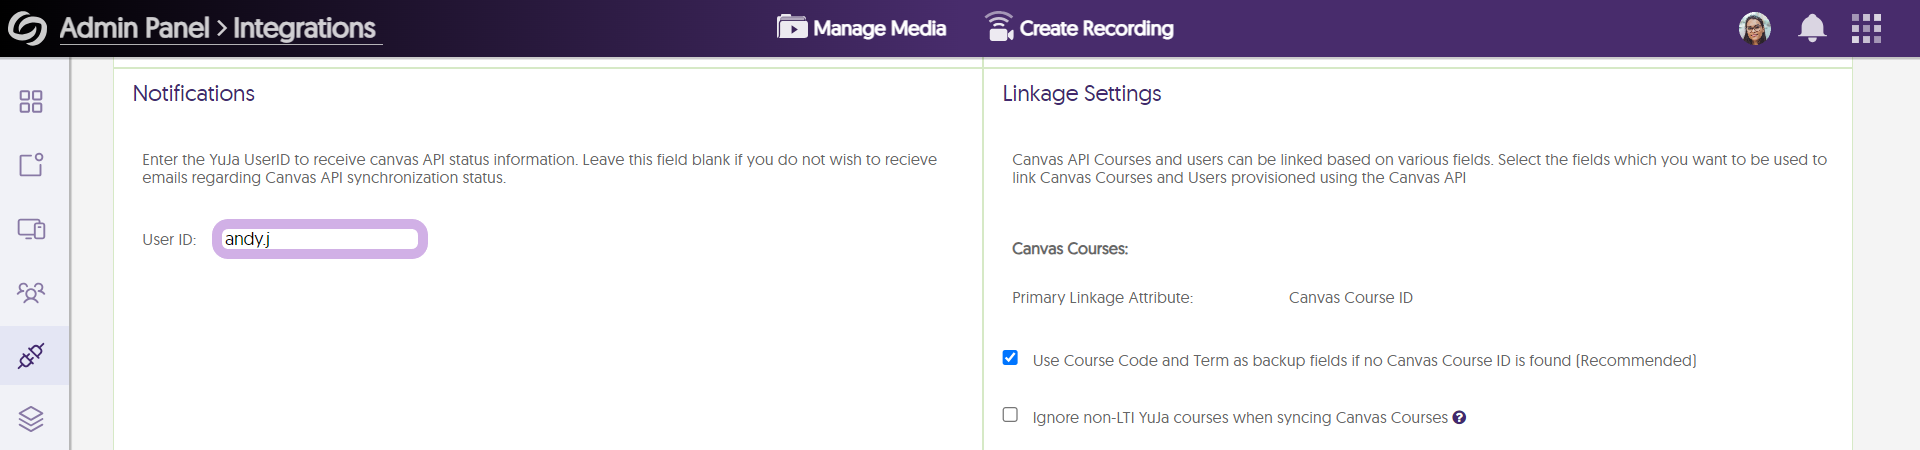The height and width of the screenshot is (450, 1920).
Task: Click the Integrations breadcrumb link
Action: 304,28
